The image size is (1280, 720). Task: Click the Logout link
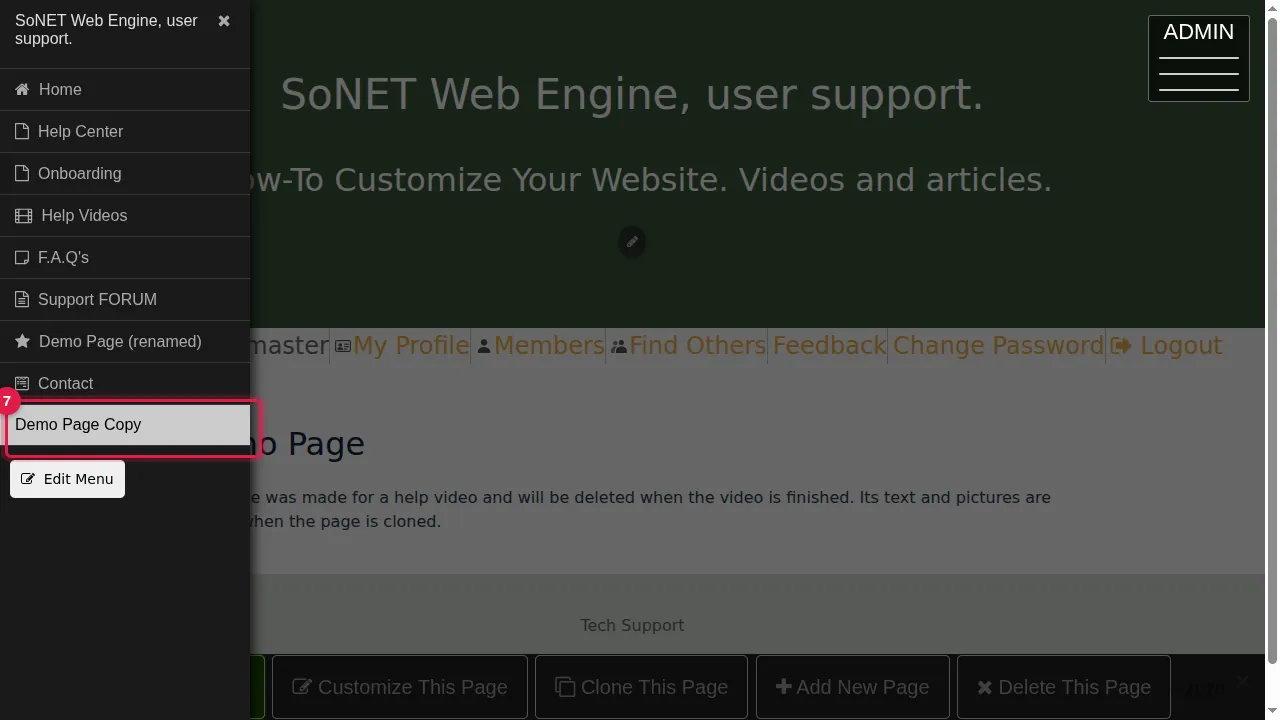pyautogui.click(x=1166, y=346)
